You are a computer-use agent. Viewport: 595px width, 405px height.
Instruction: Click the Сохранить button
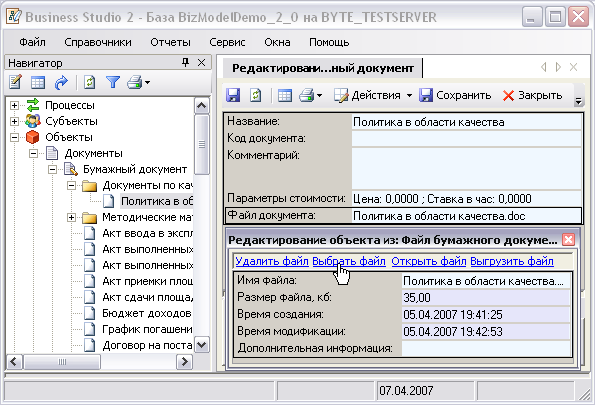coord(455,95)
